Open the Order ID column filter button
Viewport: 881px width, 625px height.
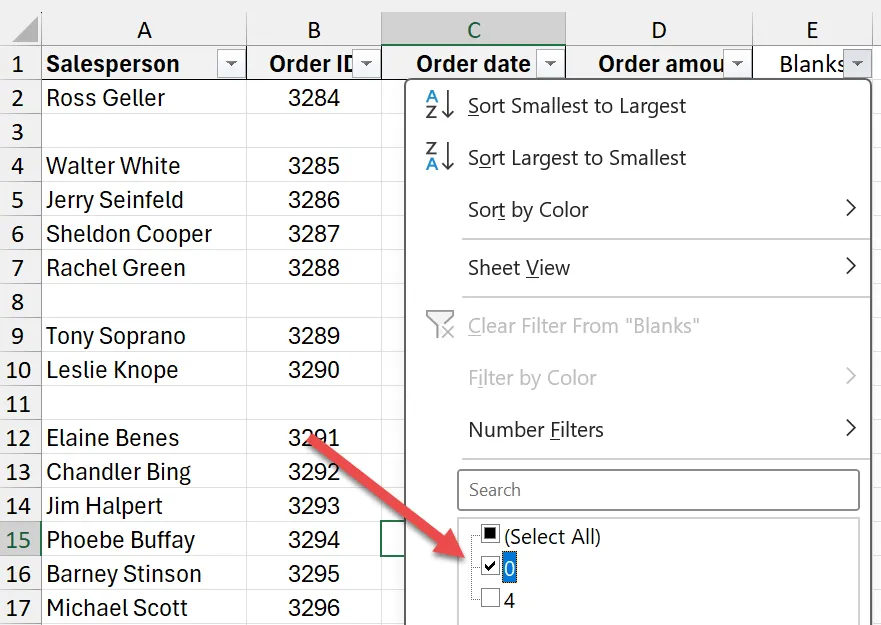[367, 65]
